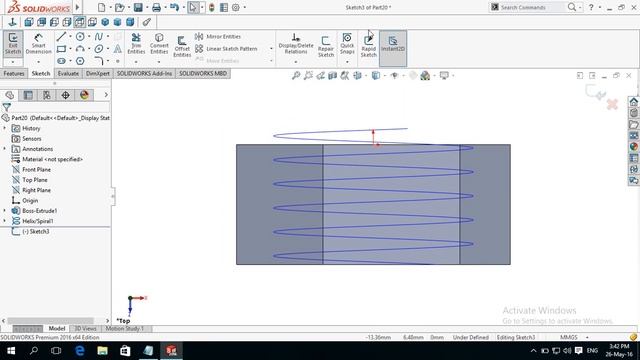Select Helix/Spiral1 in feature tree
This screenshot has width=640, height=360.
pyautogui.click(x=38, y=221)
